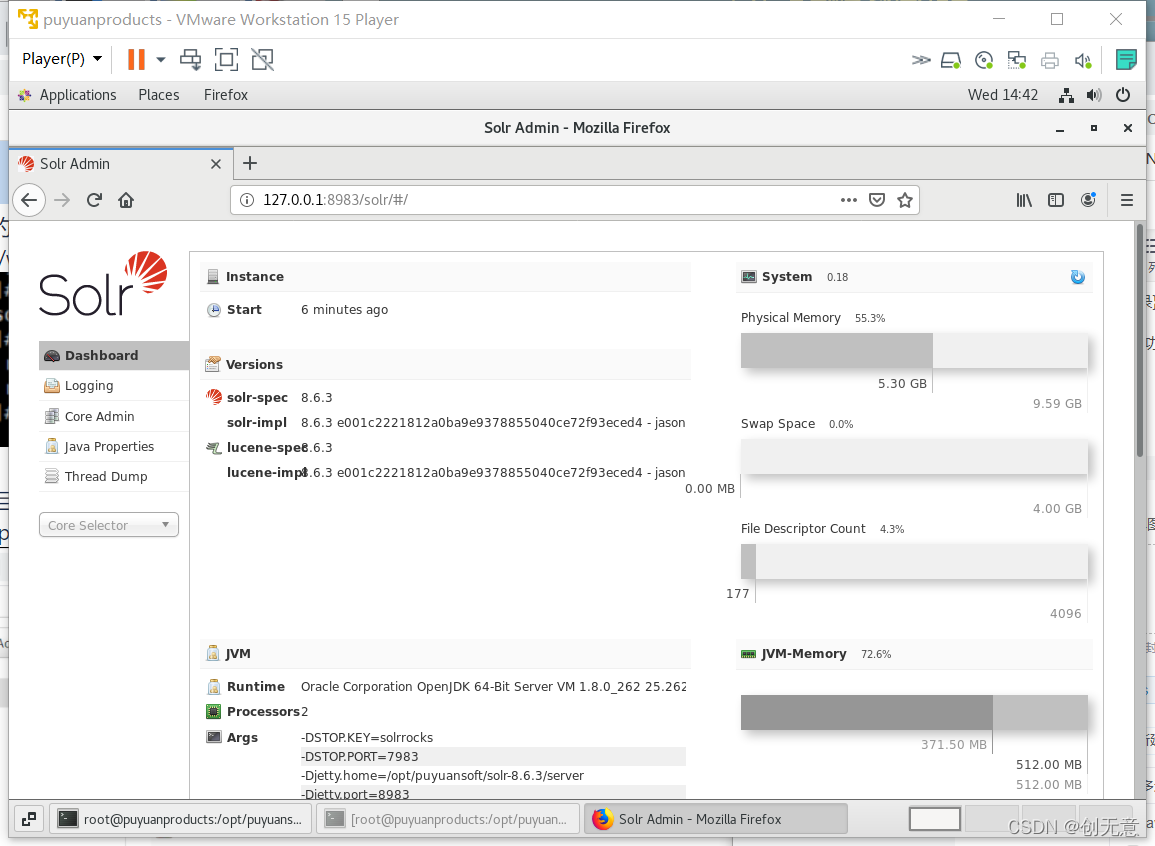
Task: Pause the virtual machine in VMware toolbar
Action: tap(136, 59)
